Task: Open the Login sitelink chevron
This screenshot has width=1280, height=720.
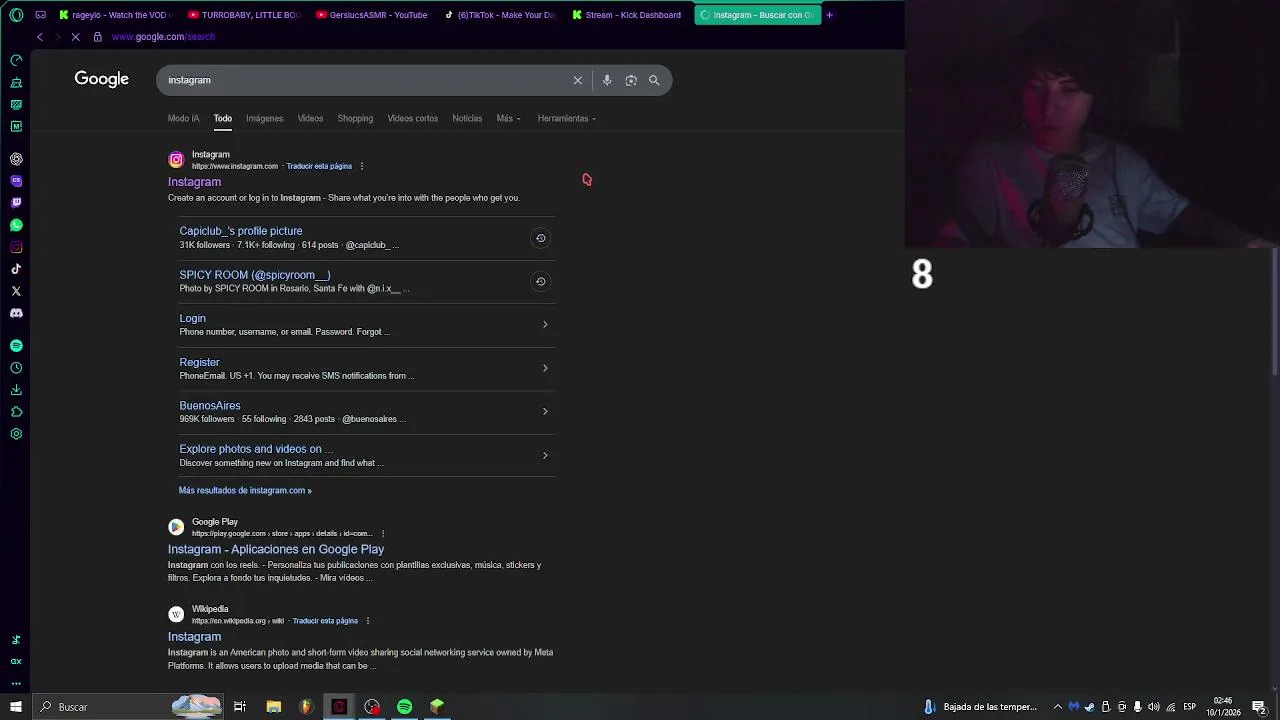Action: [x=545, y=324]
